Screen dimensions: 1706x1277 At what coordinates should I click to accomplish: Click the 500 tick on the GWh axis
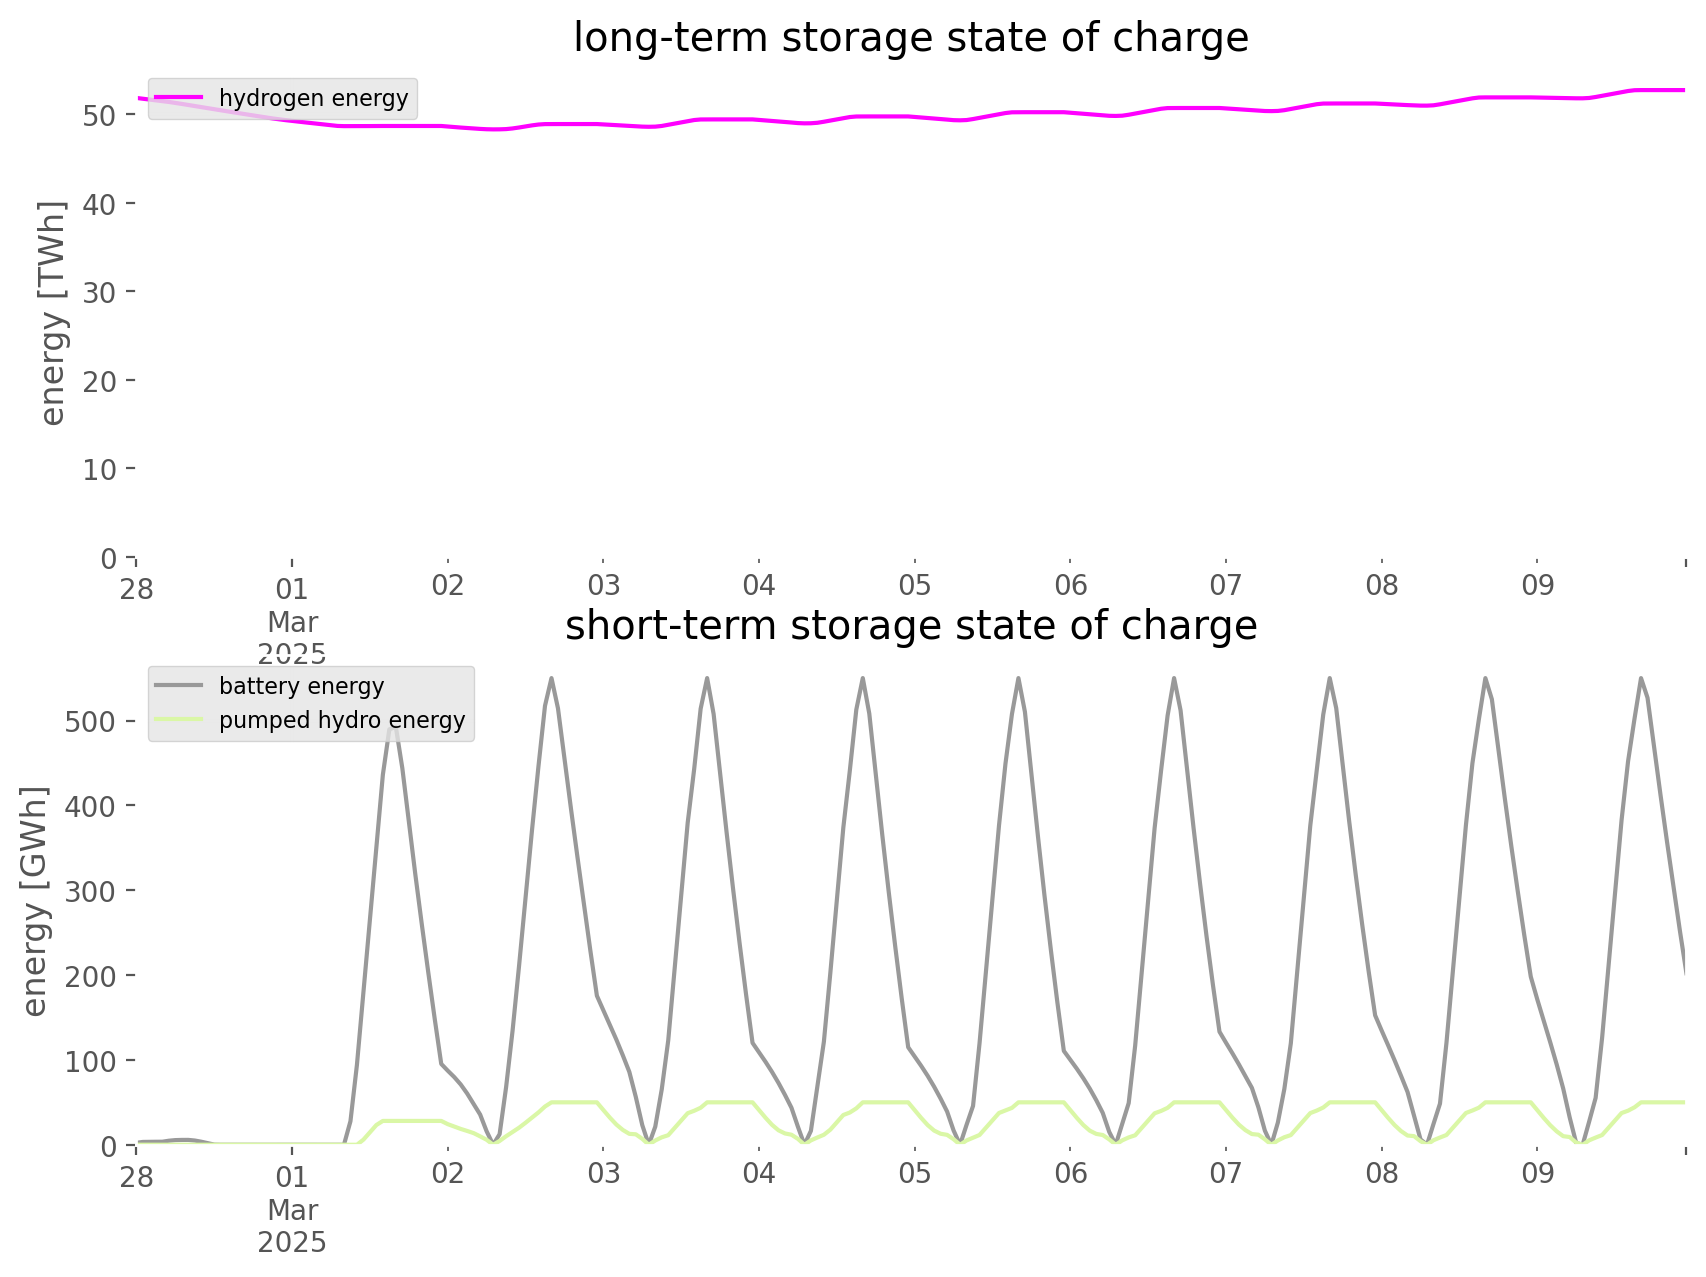[93, 722]
